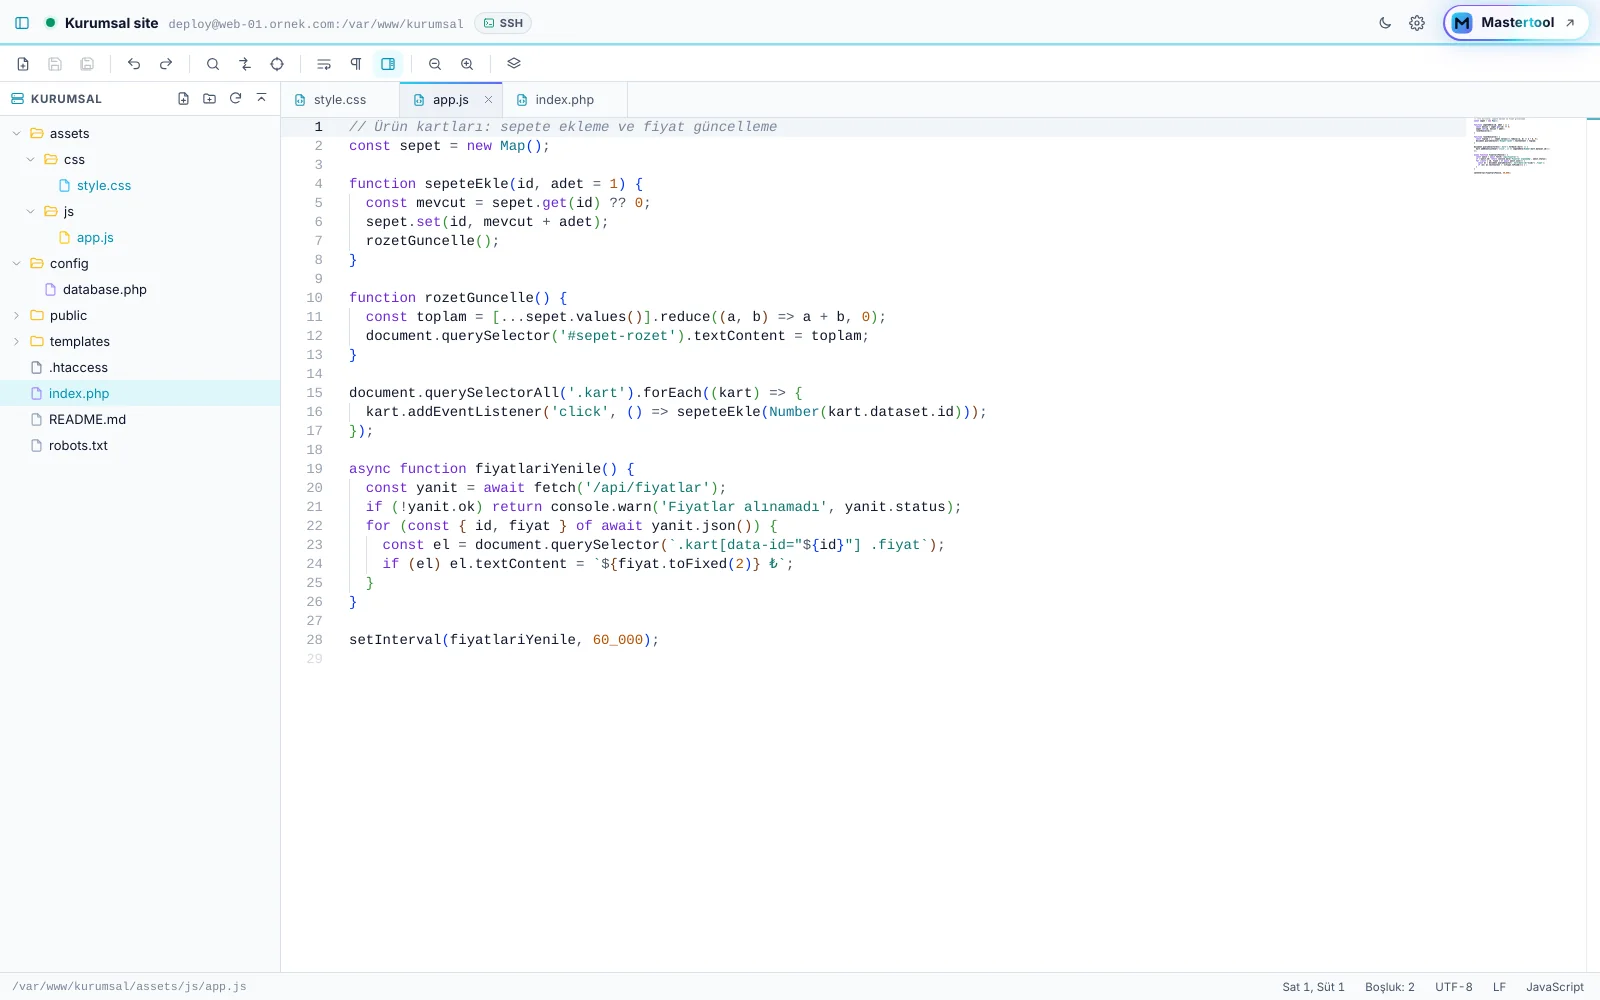Switch to the style.css tab
1600x1000 pixels.
point(339,100)
